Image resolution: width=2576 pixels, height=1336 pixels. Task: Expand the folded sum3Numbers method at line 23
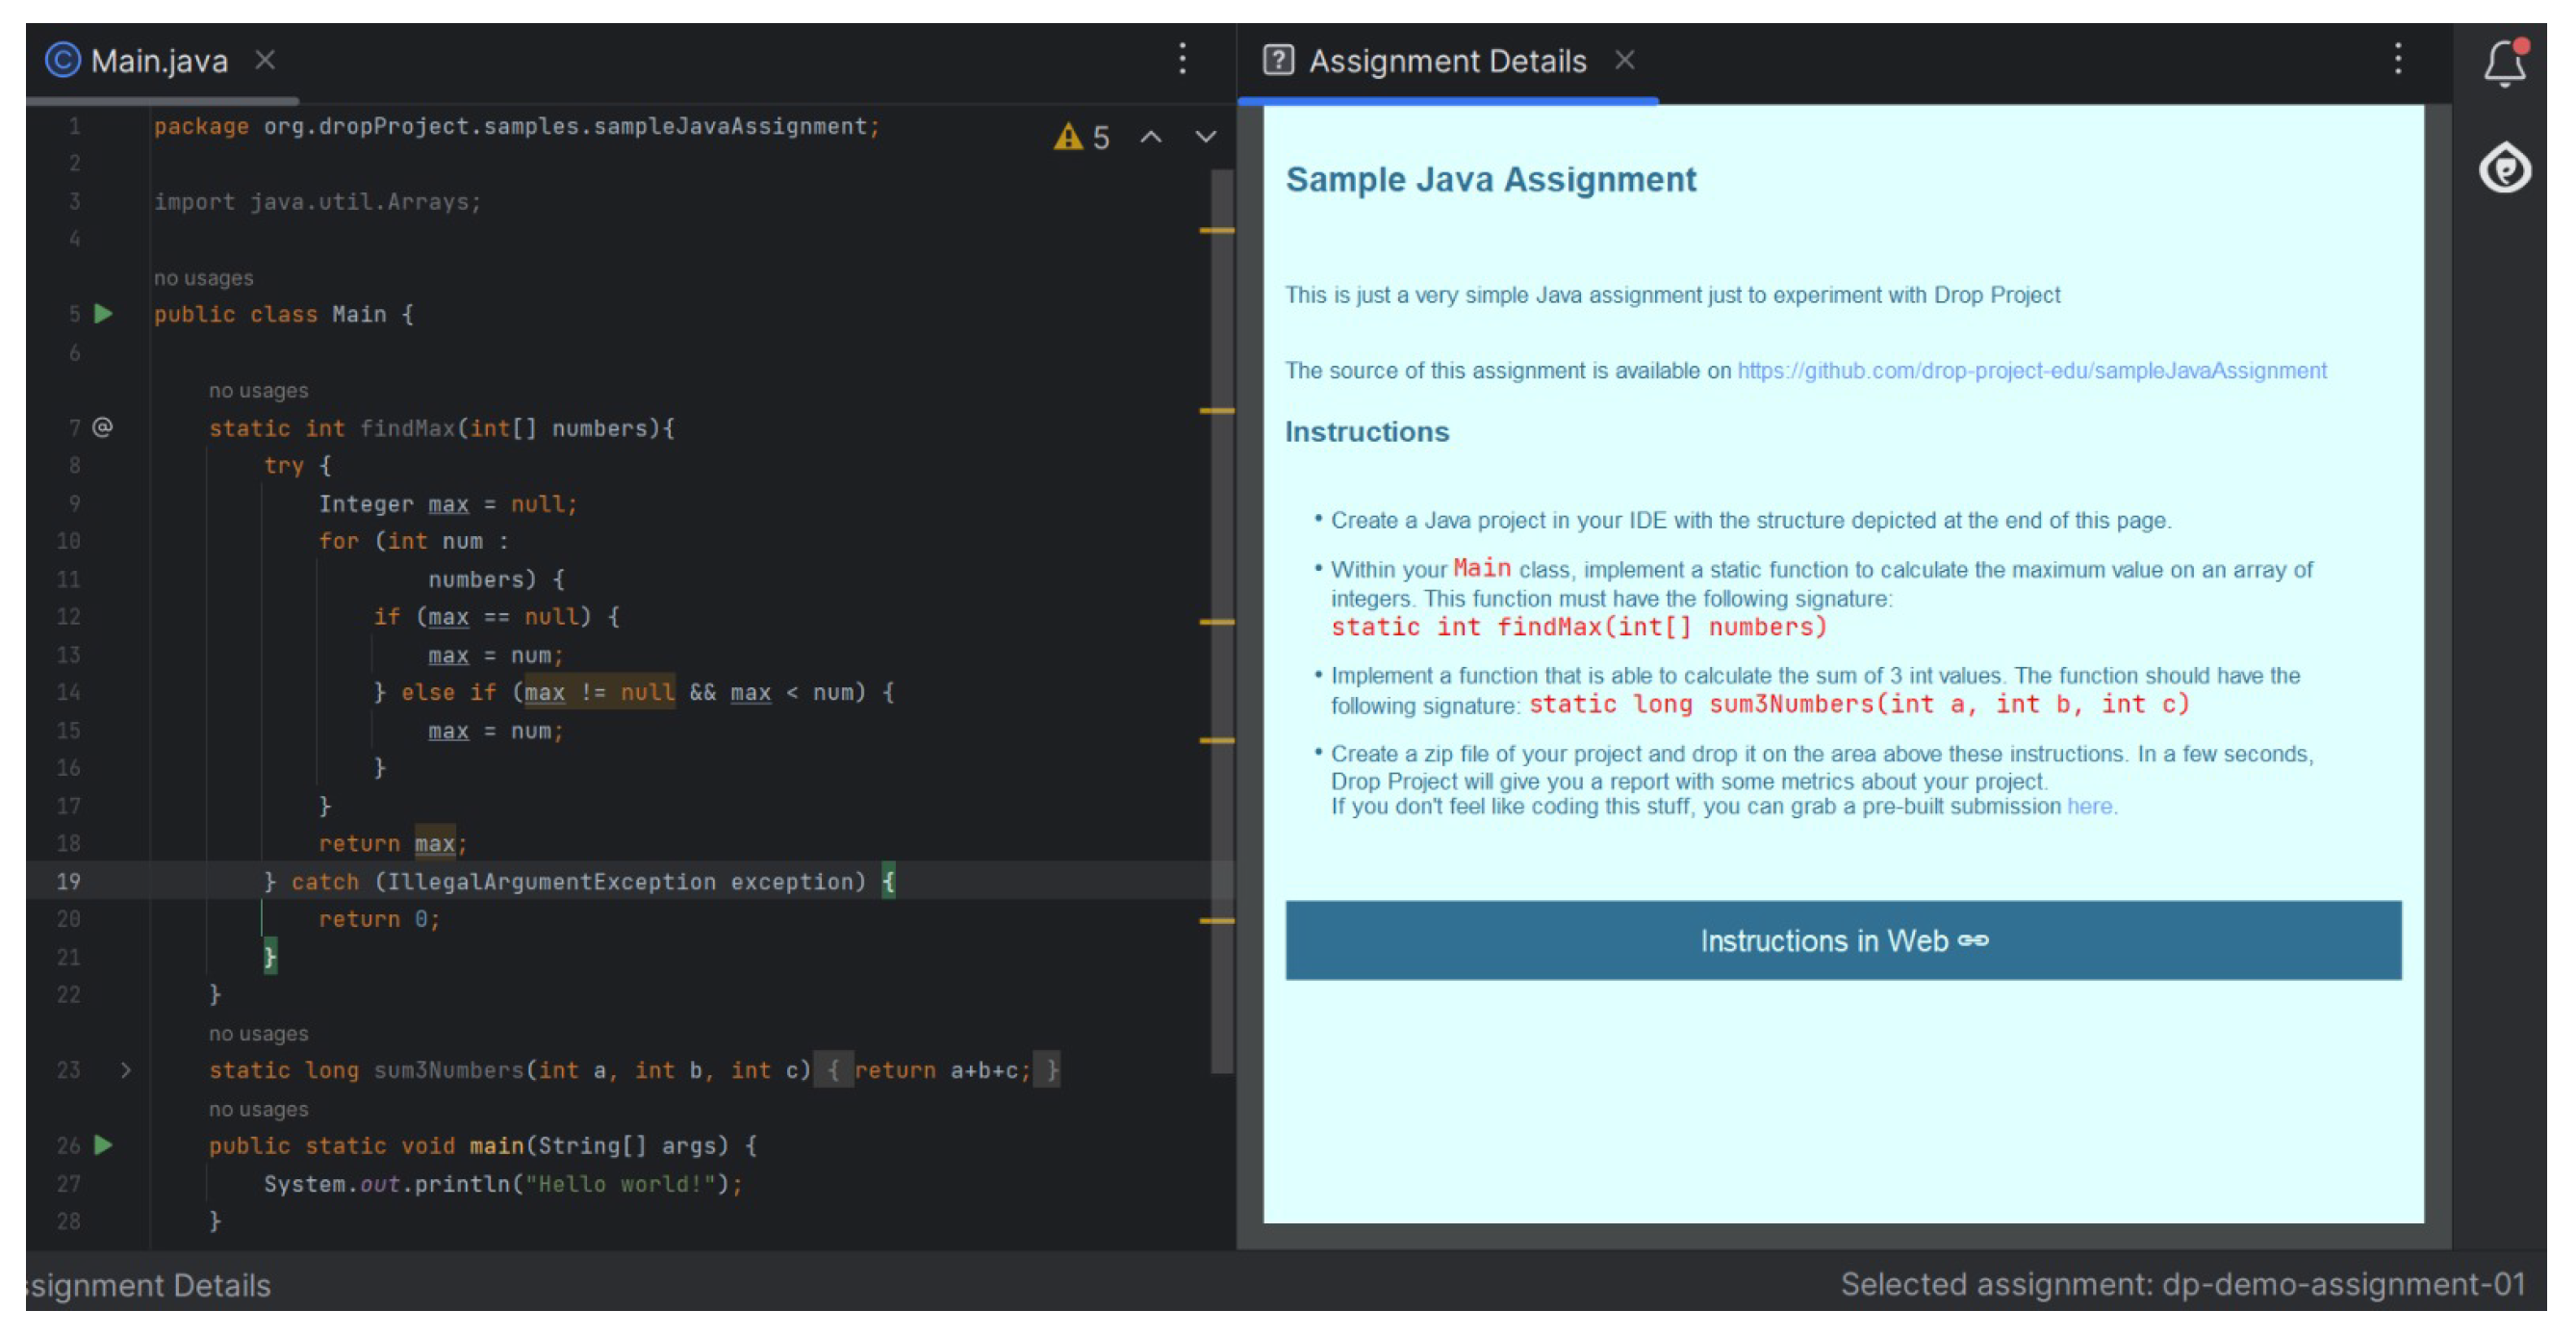[x=125, y=1070]
